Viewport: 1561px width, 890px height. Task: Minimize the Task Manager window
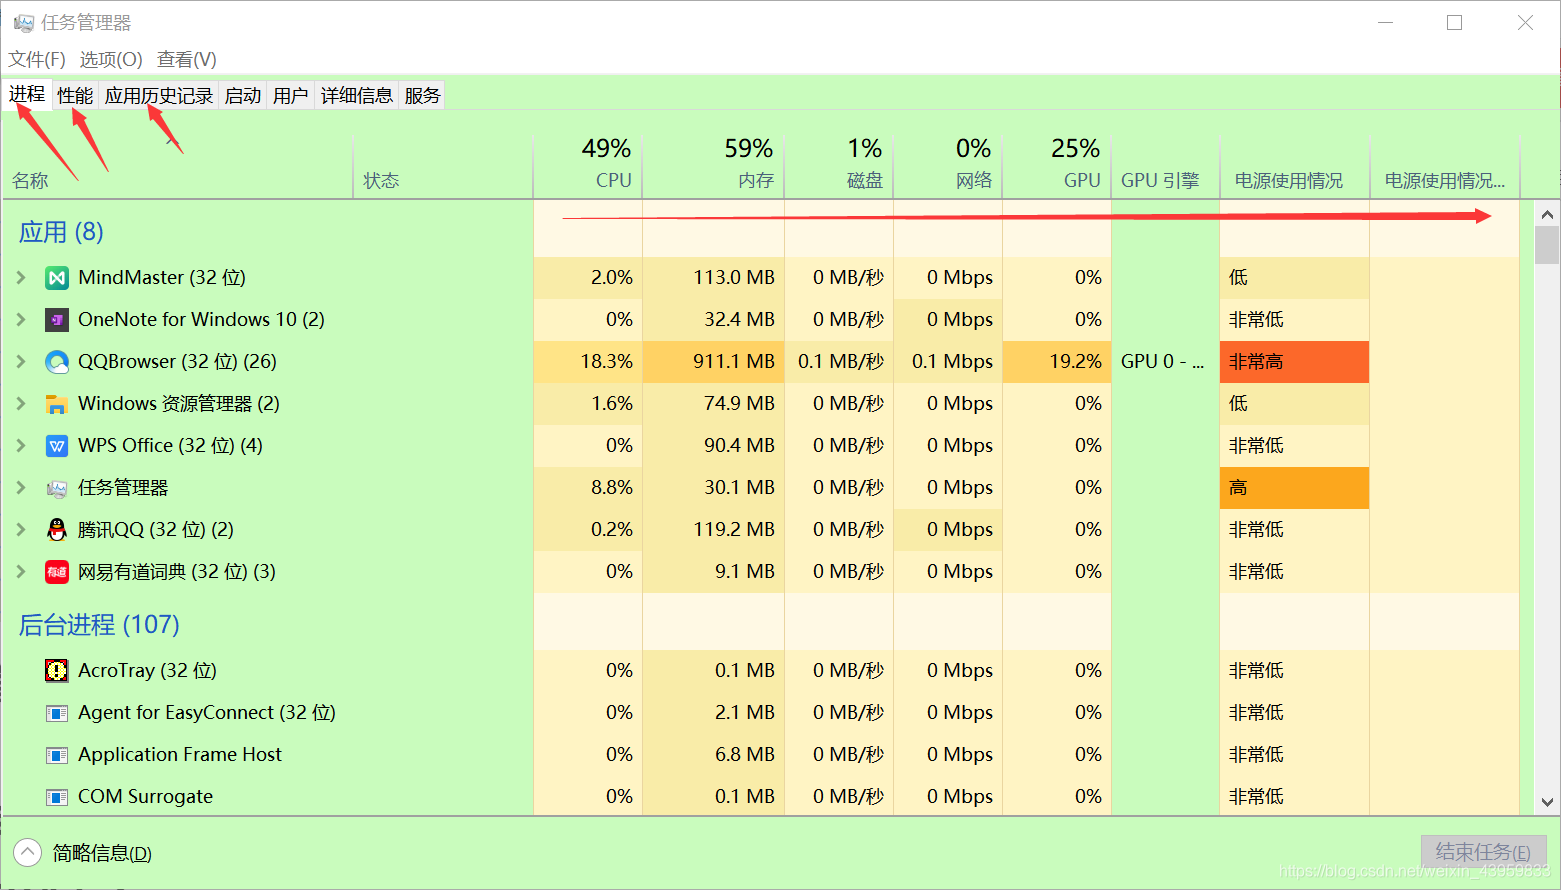pyautogui.click(x=1386, y=22)
